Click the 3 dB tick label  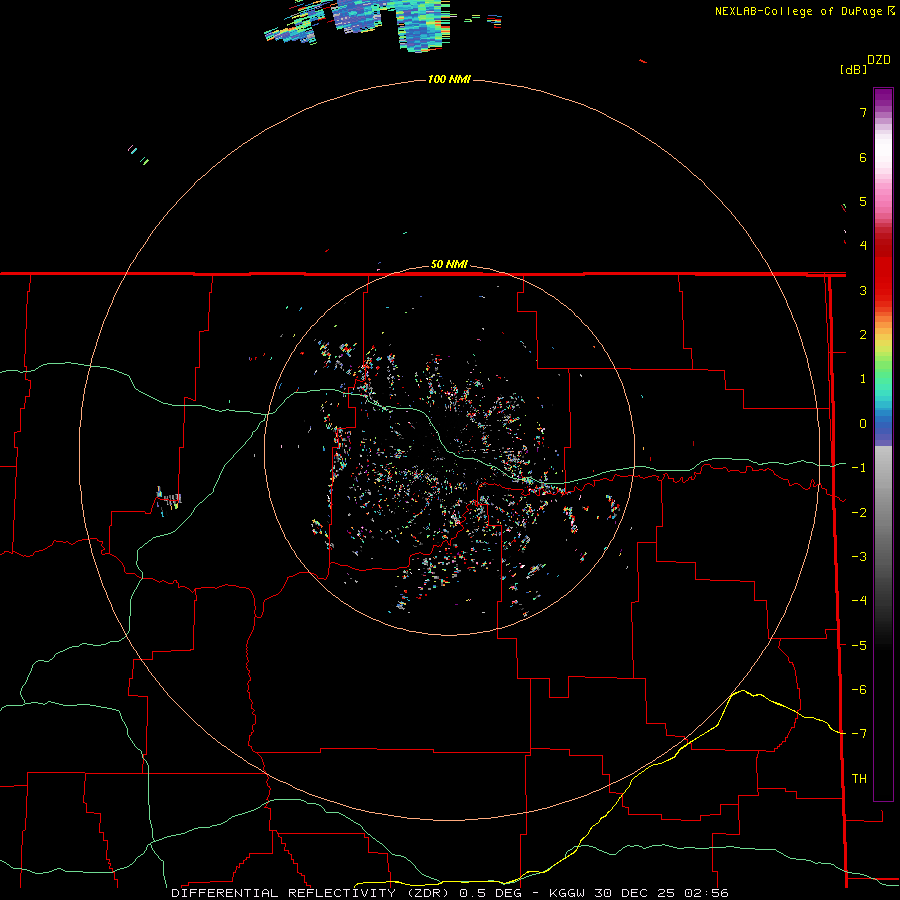(x=863, y=290)
